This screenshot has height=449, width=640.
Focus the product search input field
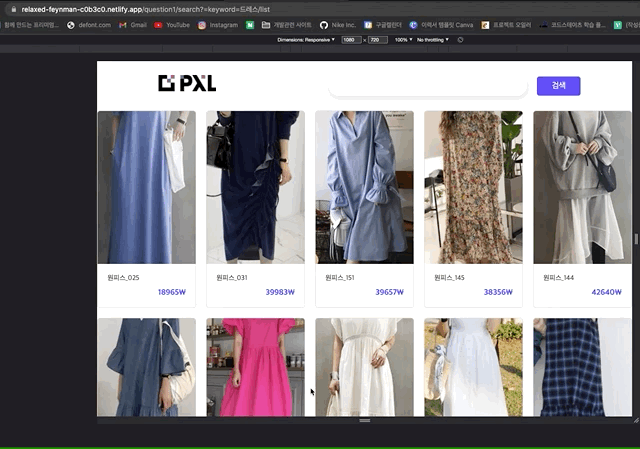[x=427, y=87]
